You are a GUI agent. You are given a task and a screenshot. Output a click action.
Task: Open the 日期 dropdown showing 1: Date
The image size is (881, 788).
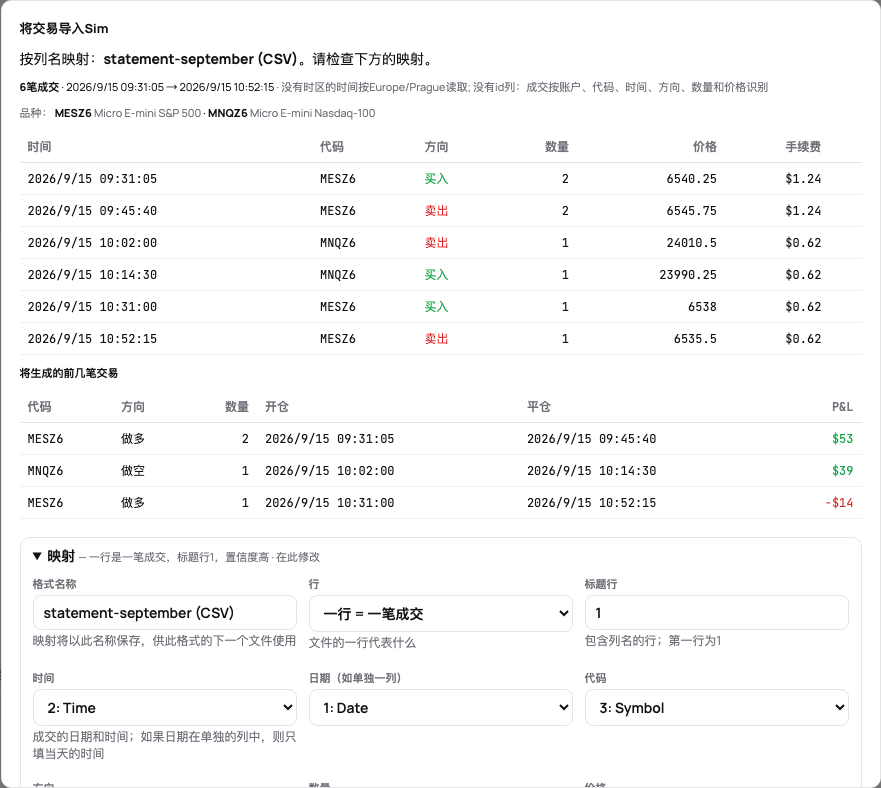[x=440, y=708]
